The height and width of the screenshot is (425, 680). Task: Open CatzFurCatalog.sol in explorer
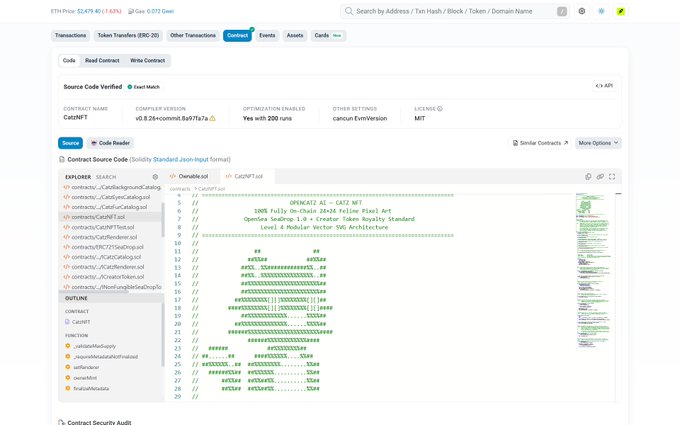coord(110,207)
